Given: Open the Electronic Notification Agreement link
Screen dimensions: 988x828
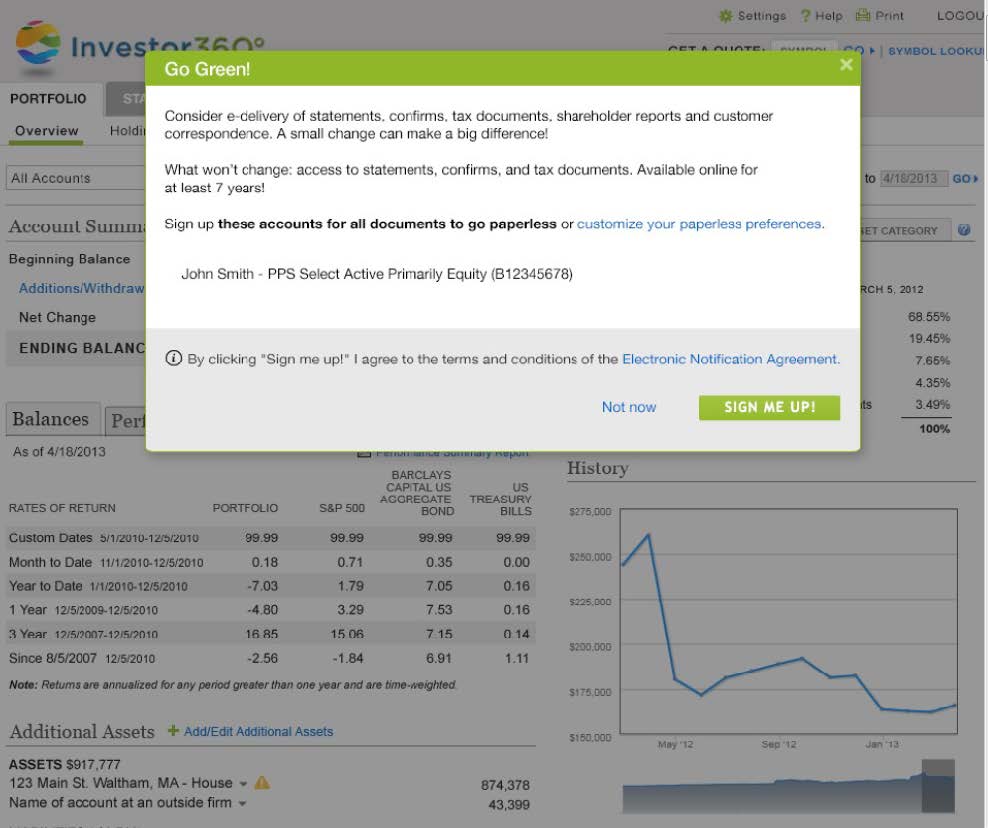Looking at the screenshot, I should [730, 359].
